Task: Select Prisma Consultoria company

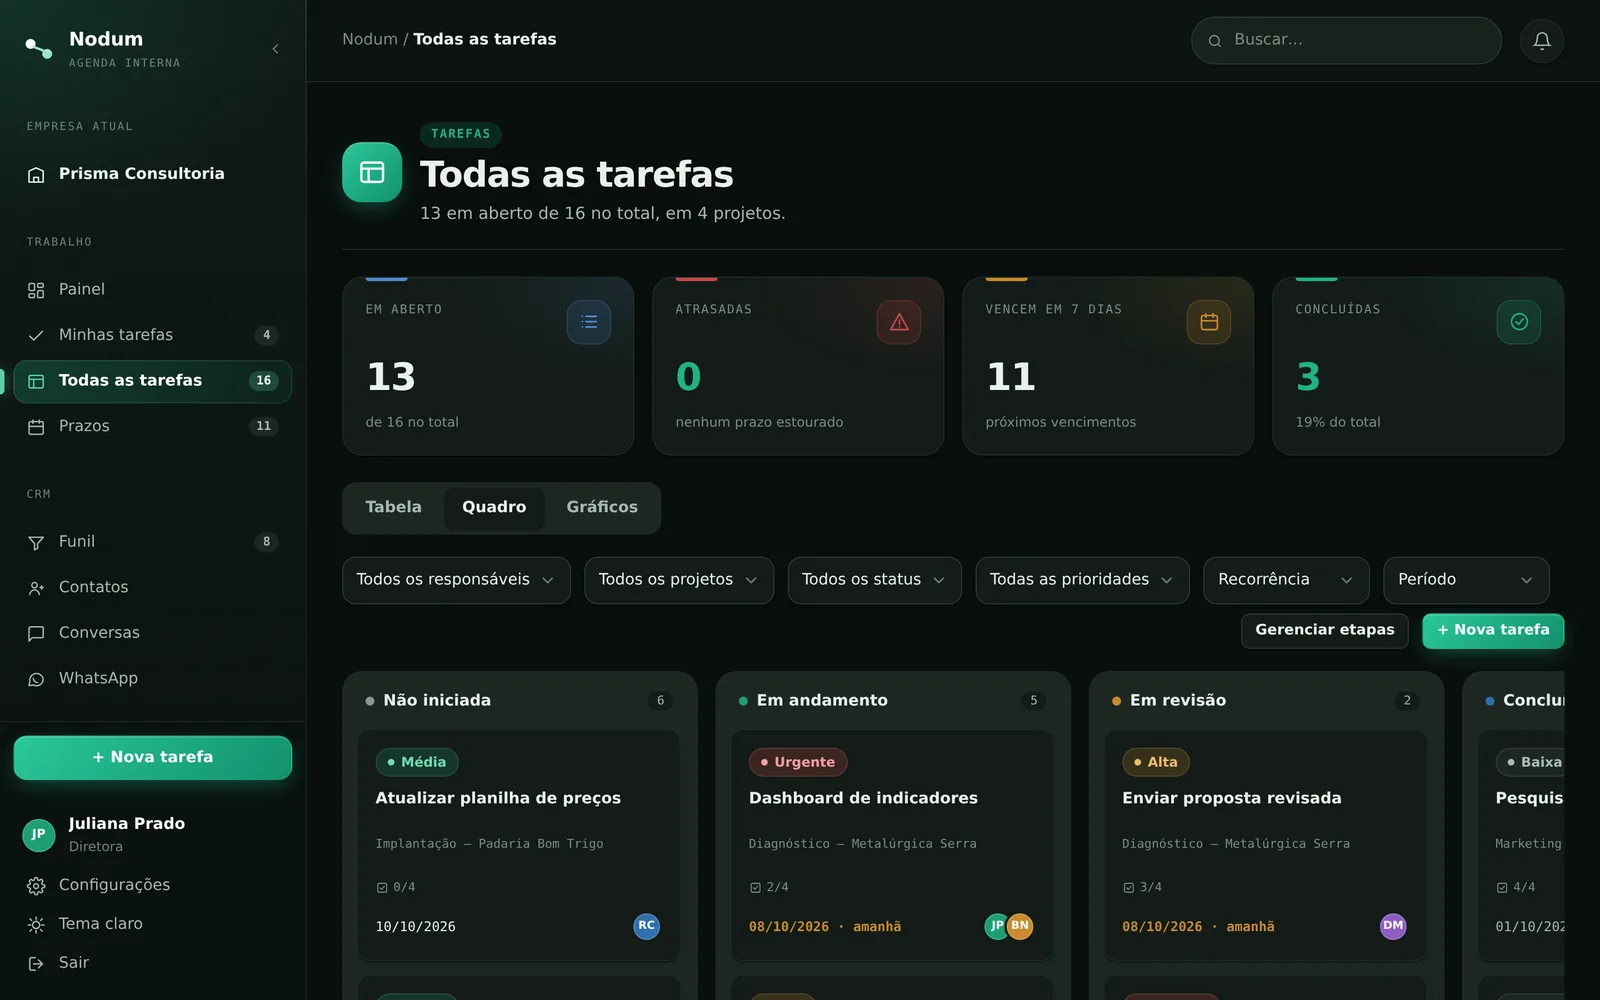Action: 153,174
